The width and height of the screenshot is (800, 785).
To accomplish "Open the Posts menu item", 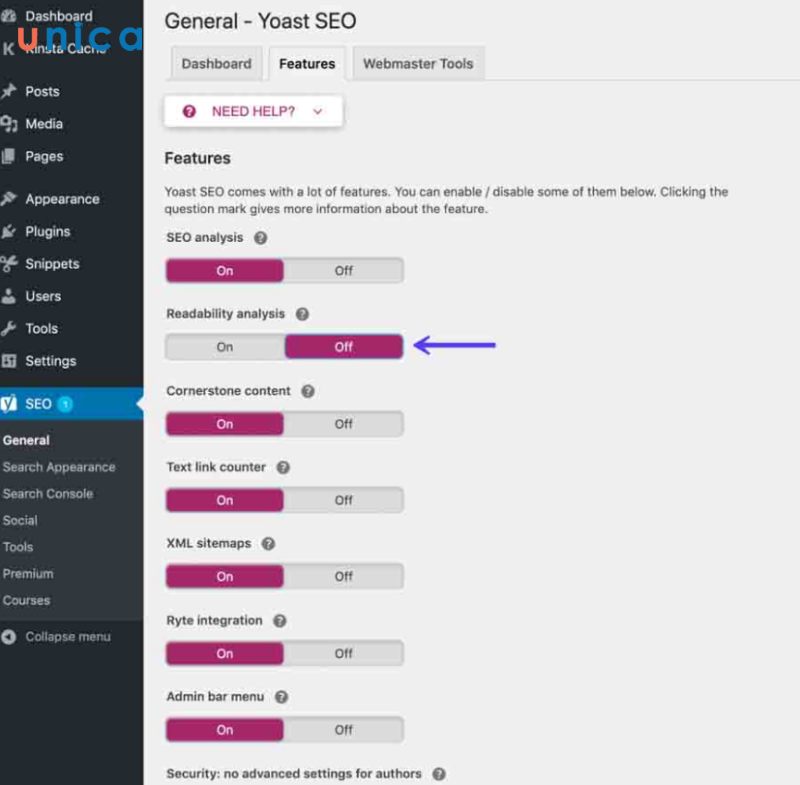I will pos(42,91).
